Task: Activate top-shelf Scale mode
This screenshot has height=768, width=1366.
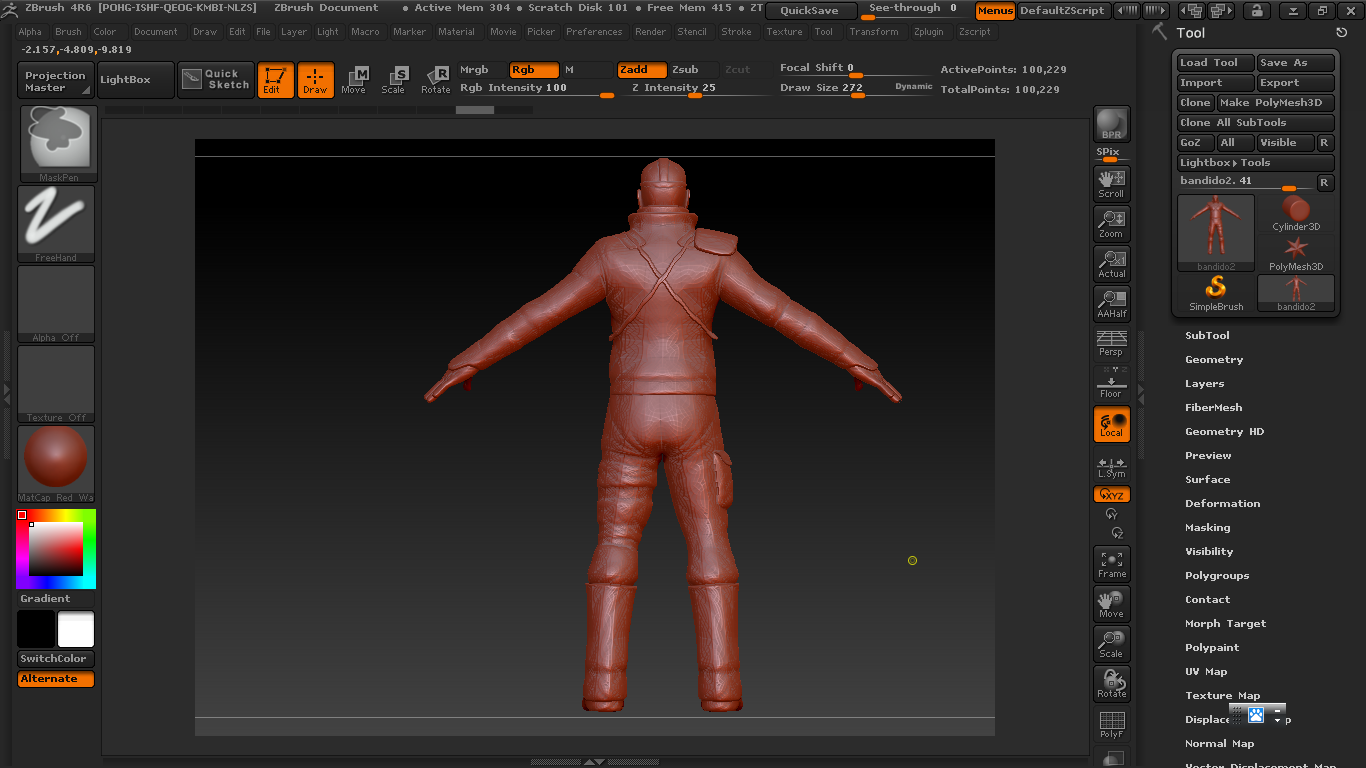Action: pos(394,80)
